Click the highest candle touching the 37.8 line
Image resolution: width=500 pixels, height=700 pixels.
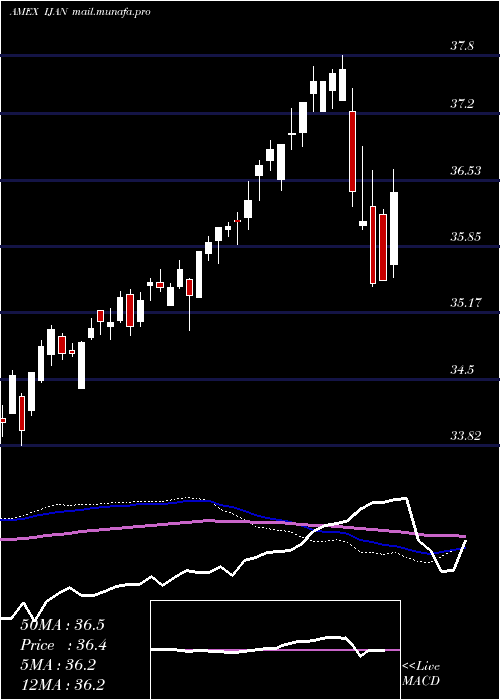[342, 85]
